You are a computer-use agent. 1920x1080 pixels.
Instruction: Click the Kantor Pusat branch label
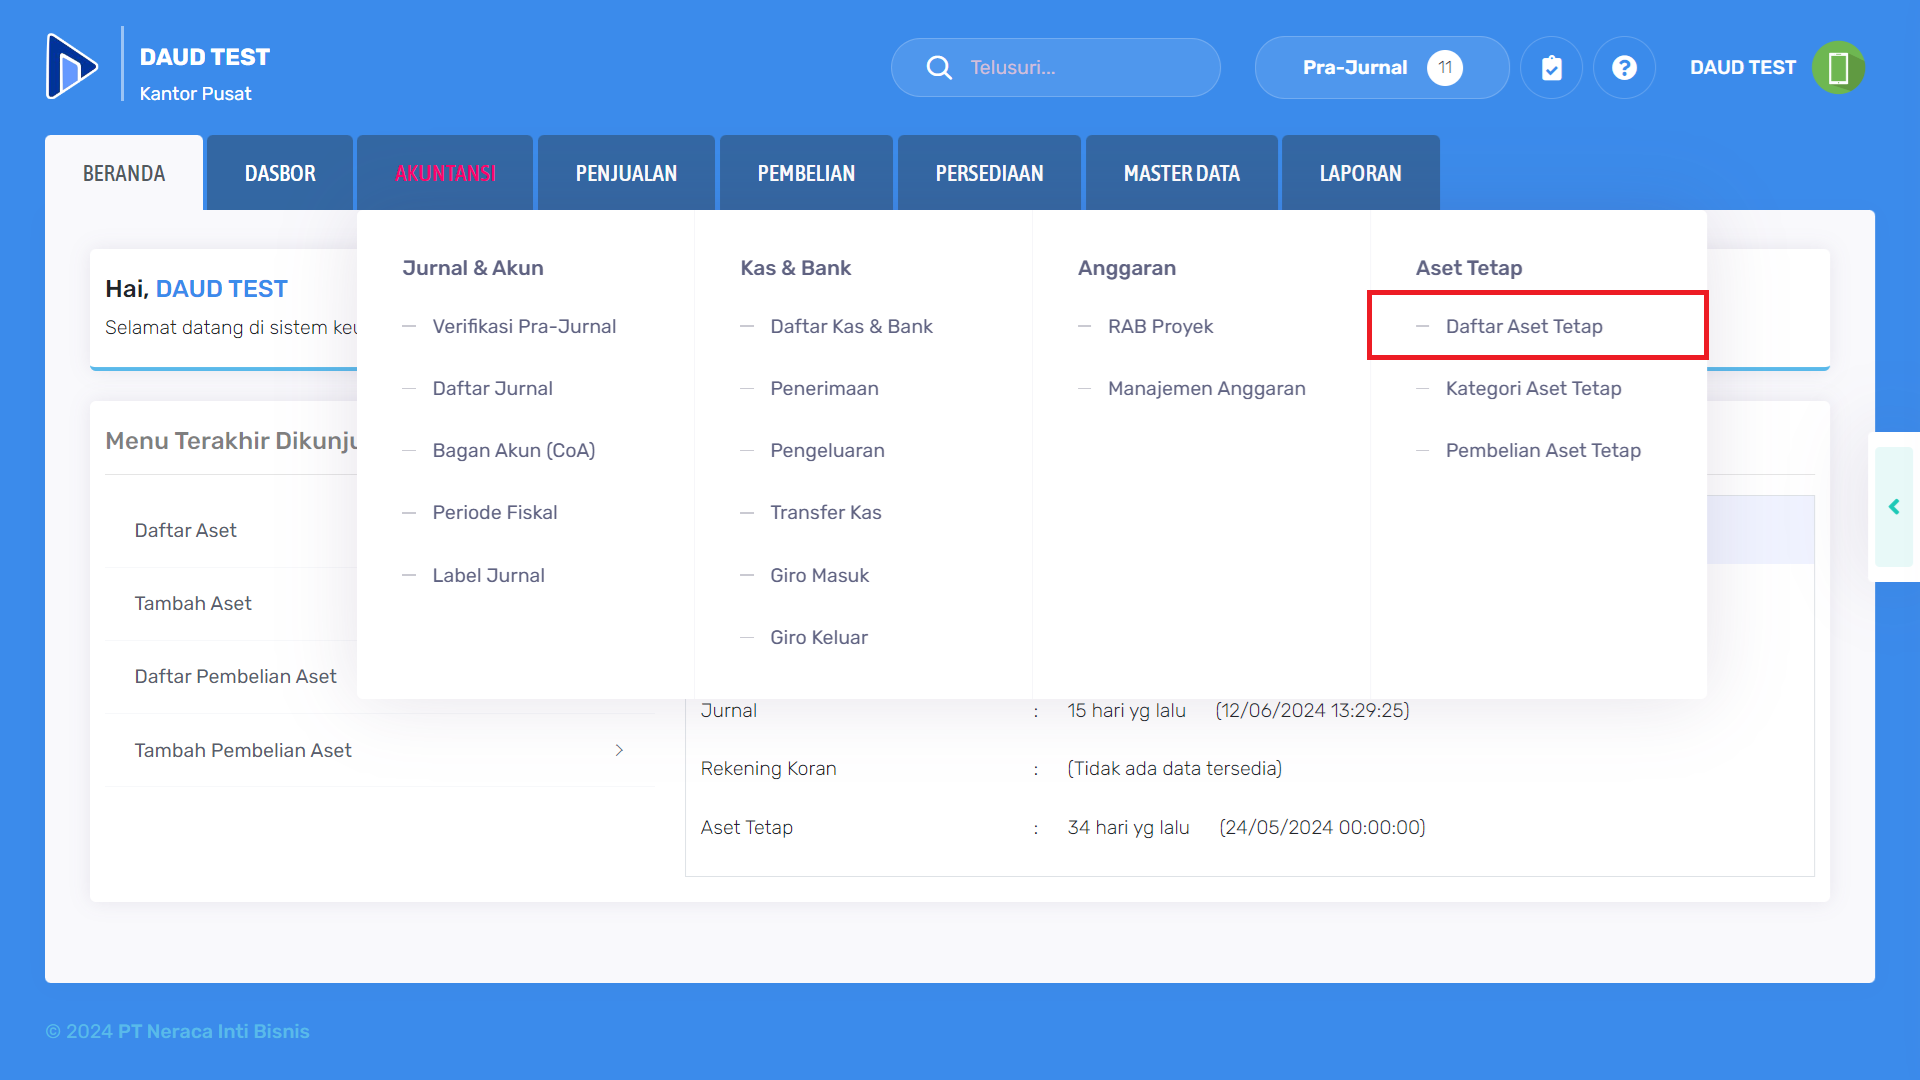(195, 93)
